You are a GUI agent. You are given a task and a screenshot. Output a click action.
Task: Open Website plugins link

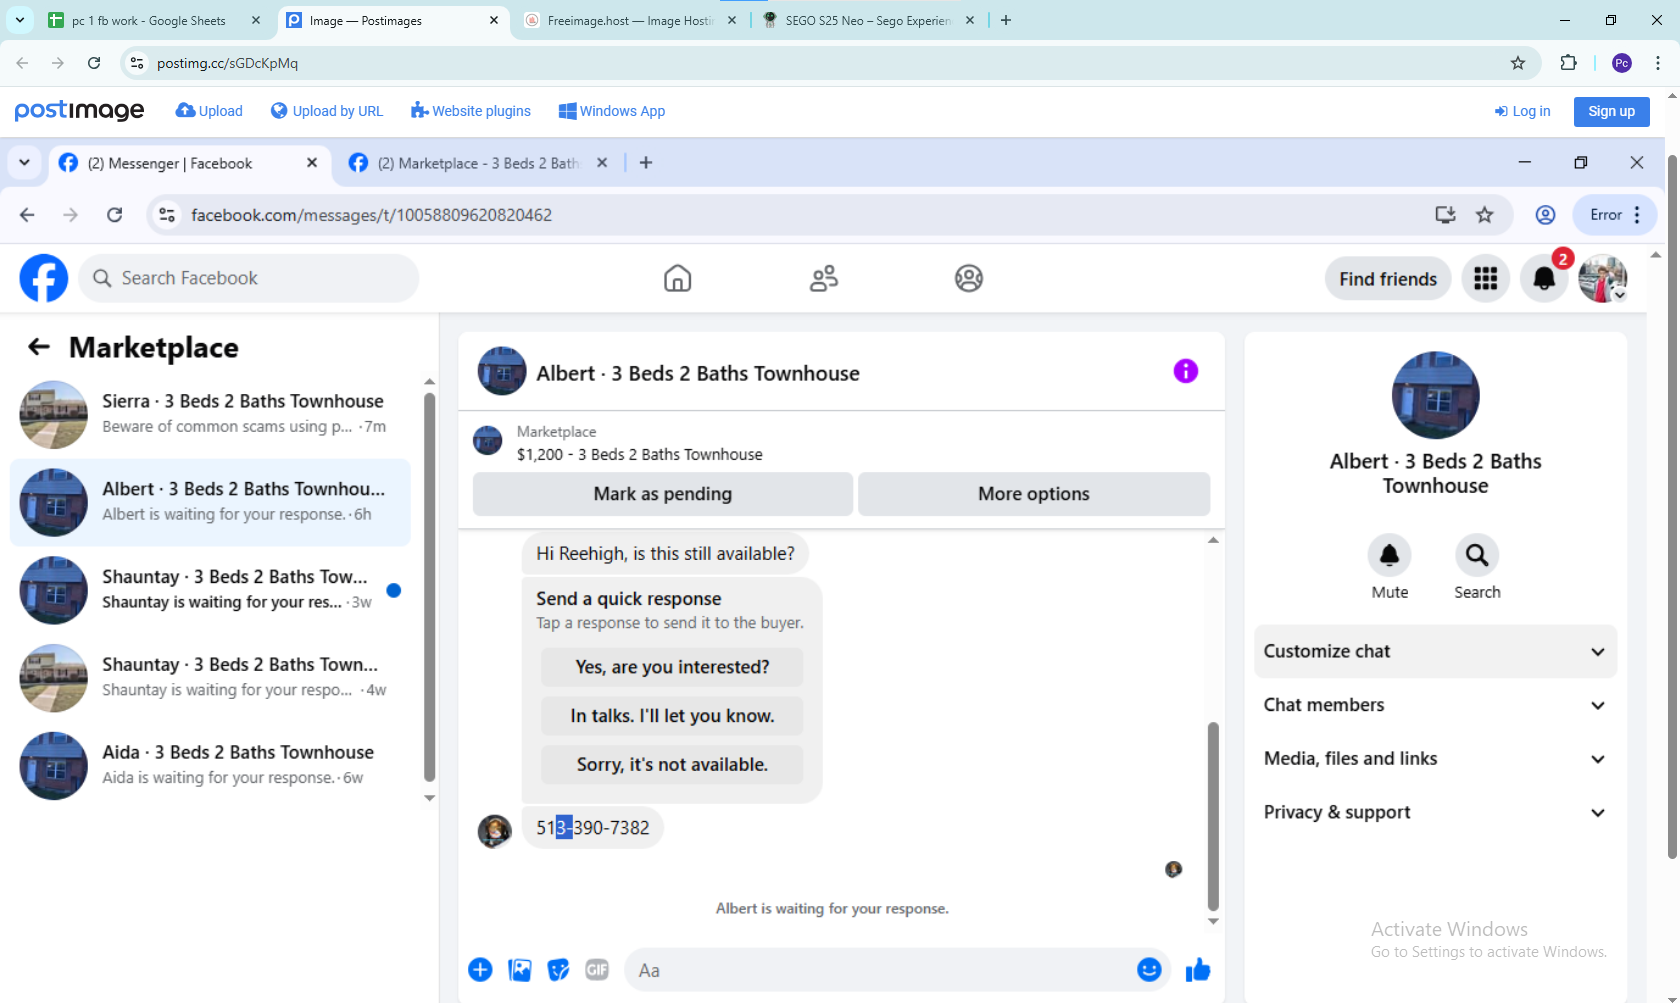coord(471,111)
